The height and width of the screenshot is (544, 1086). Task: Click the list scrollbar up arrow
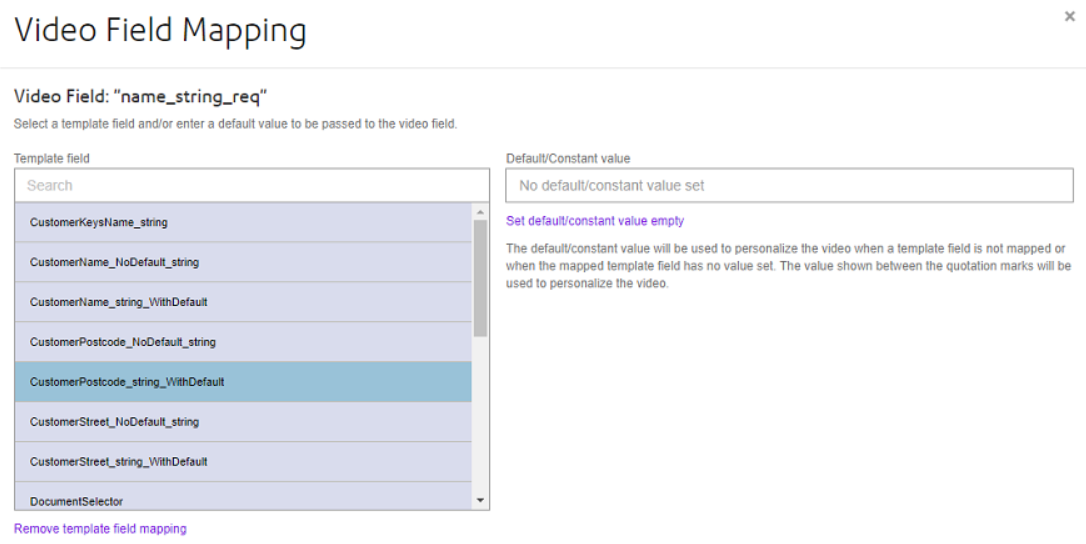(481, 212)
